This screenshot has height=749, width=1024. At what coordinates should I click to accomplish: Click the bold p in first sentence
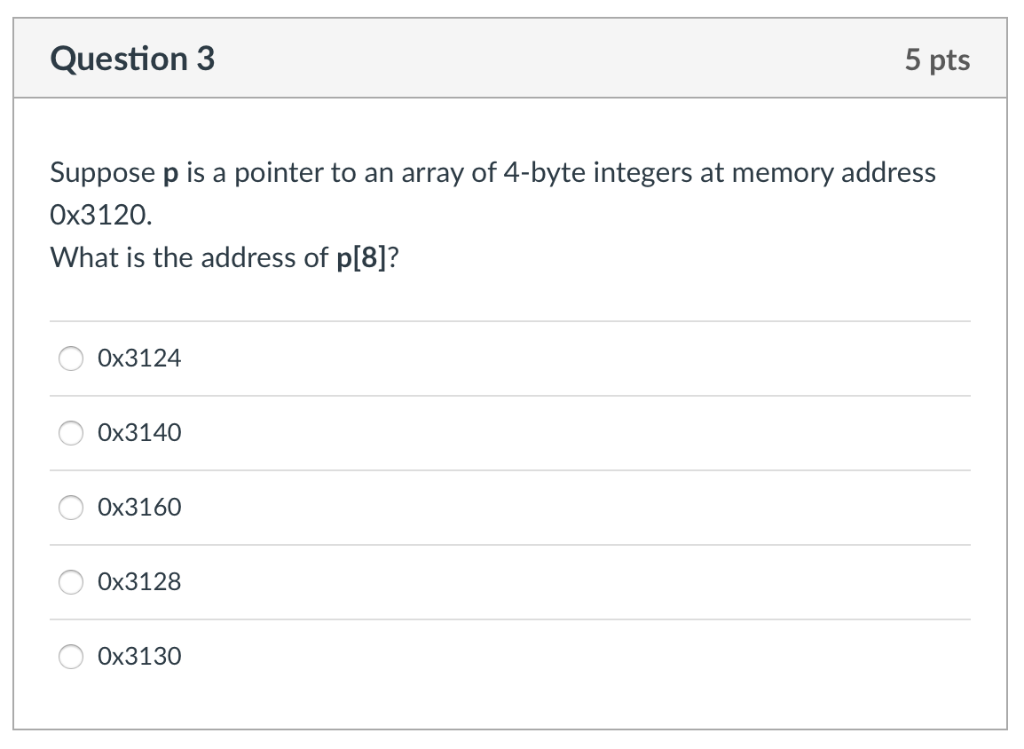170,174
